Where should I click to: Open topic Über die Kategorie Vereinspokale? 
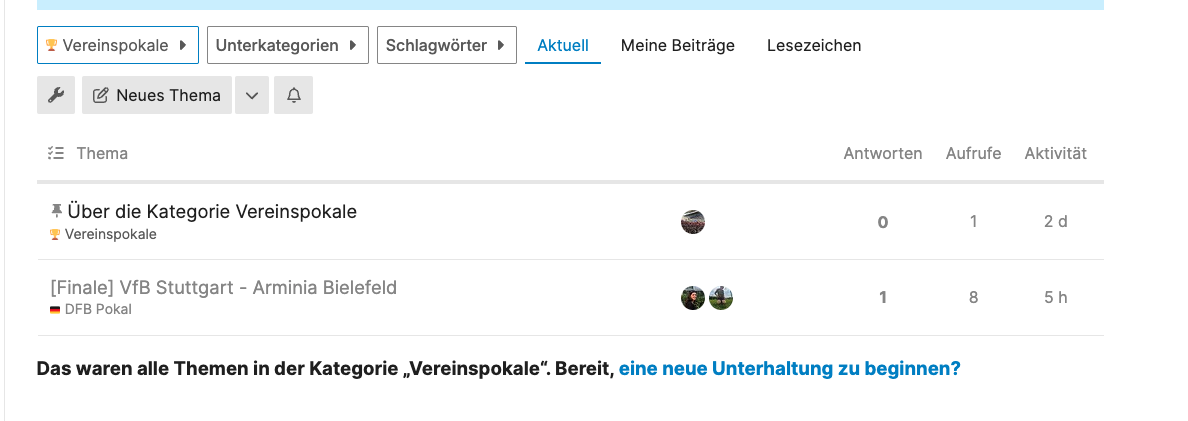212,211
